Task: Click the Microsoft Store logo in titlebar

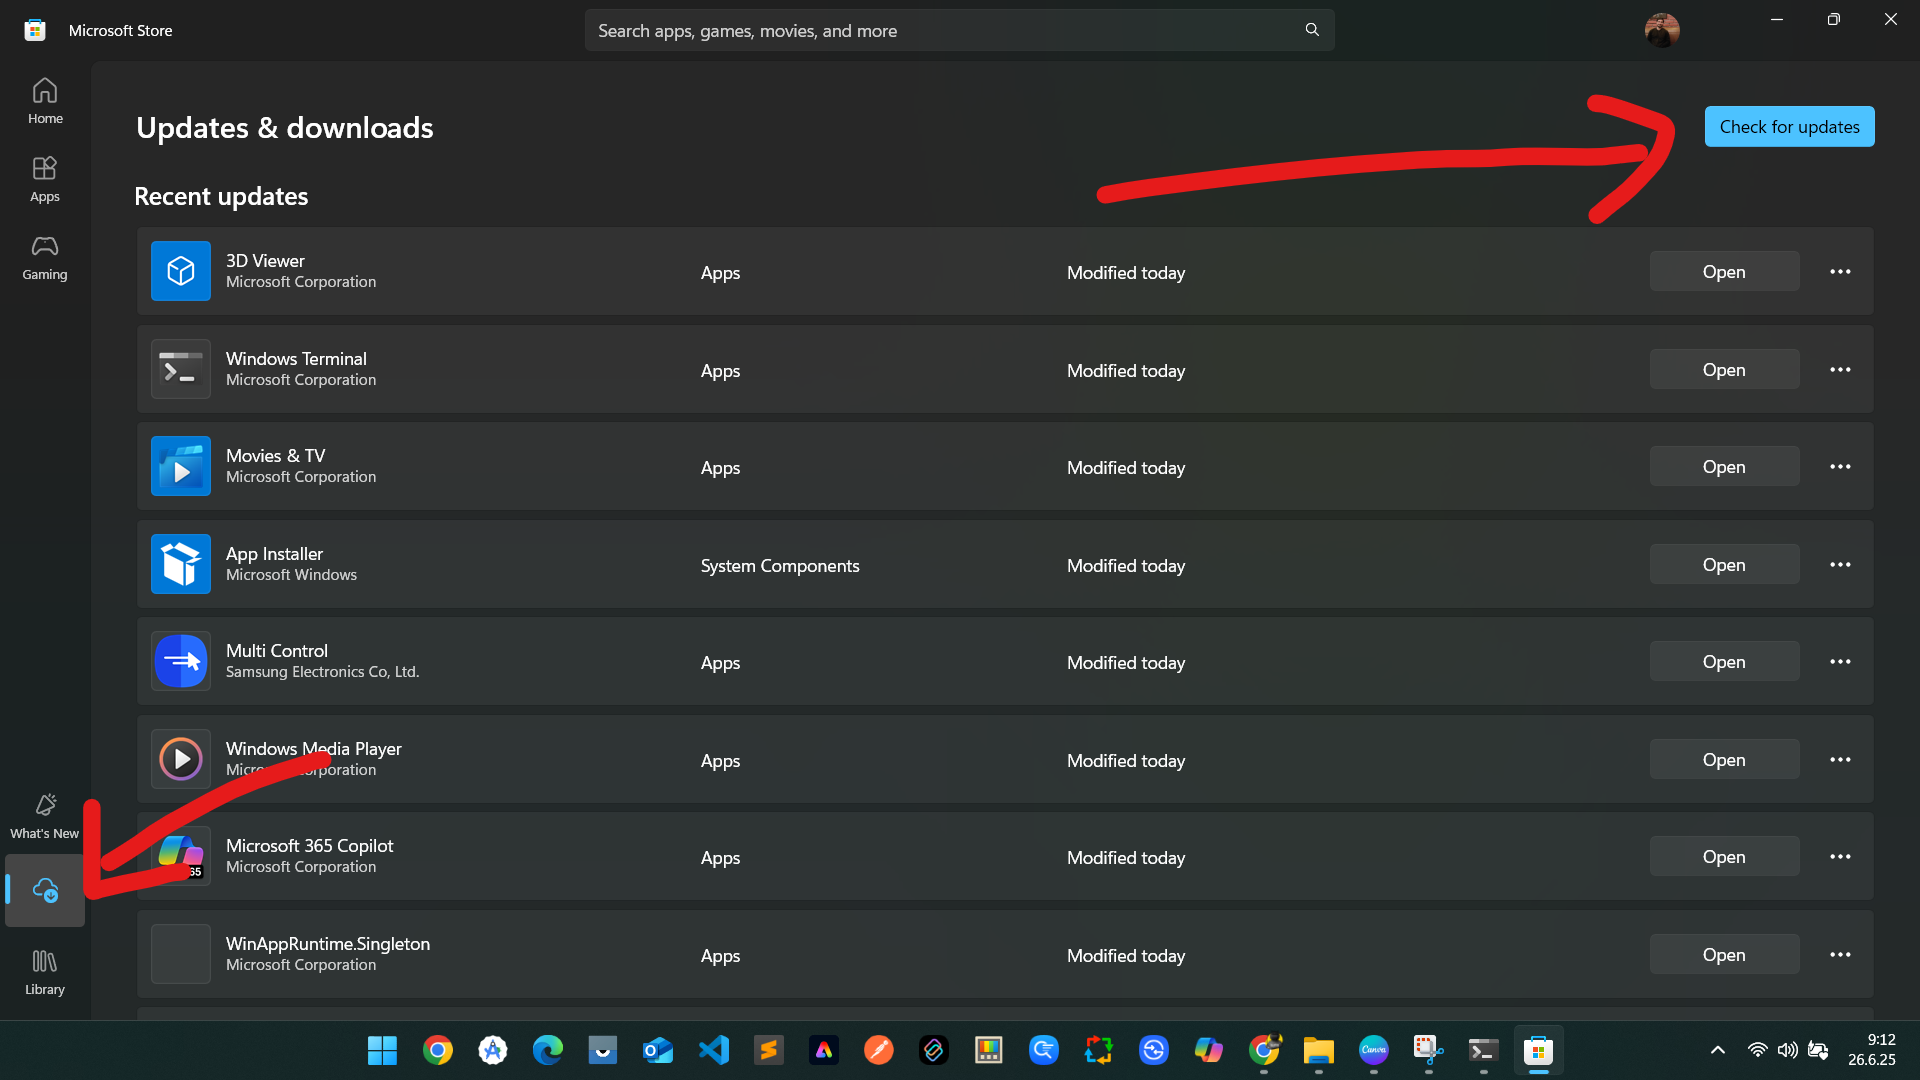Action: click(x=34, y=30)
